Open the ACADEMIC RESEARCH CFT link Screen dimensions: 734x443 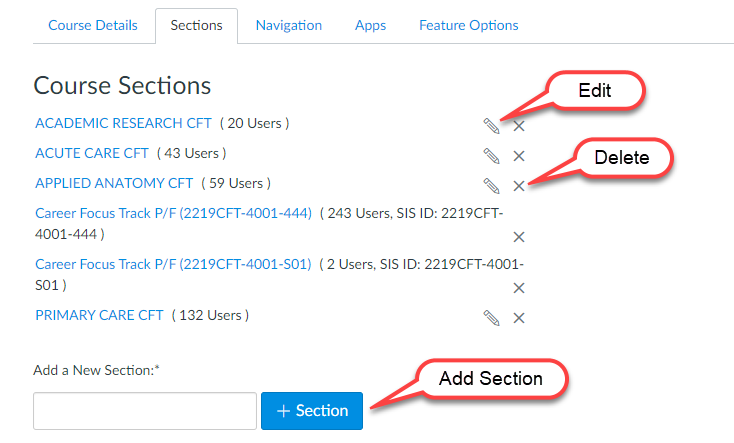[x=123, y=124]
